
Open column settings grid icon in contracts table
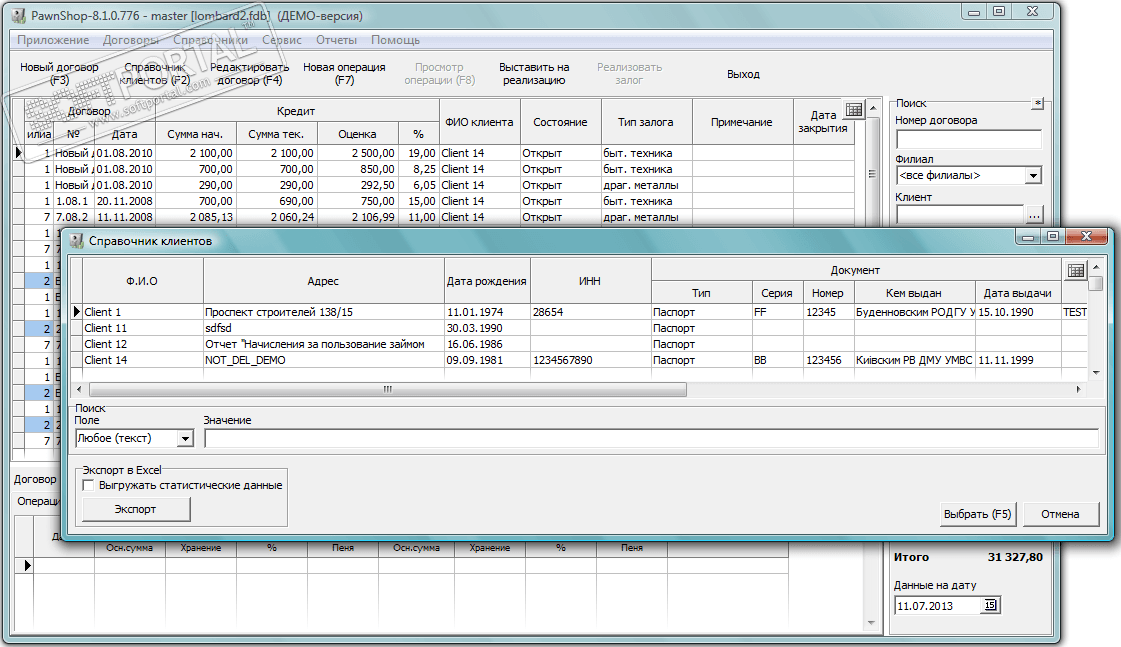pos(854,109)
